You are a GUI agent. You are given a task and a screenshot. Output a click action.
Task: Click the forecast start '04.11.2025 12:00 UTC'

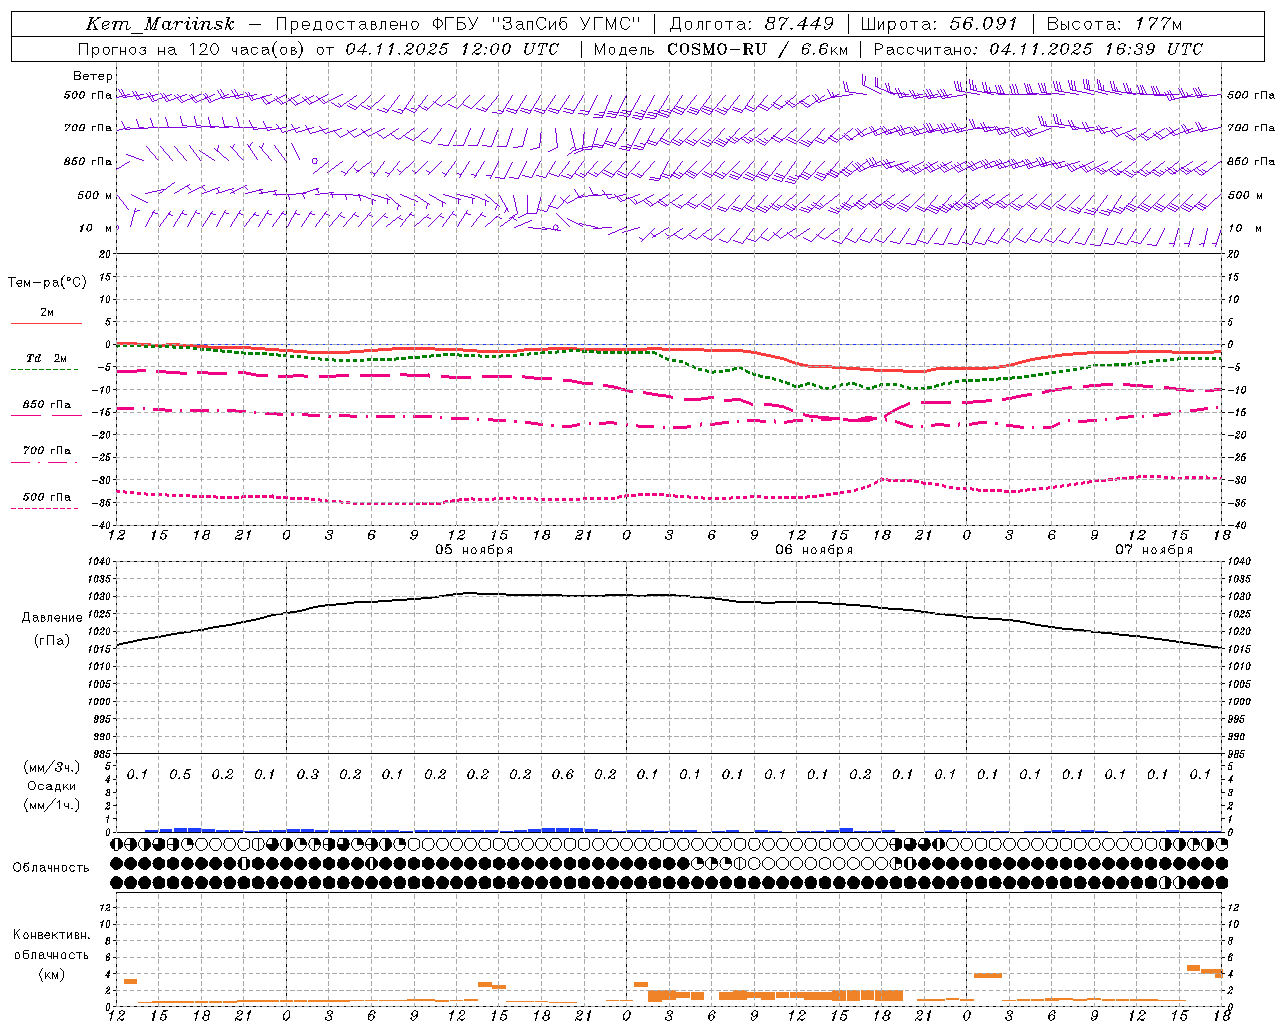pyautogui.click(x=452, y=49)
